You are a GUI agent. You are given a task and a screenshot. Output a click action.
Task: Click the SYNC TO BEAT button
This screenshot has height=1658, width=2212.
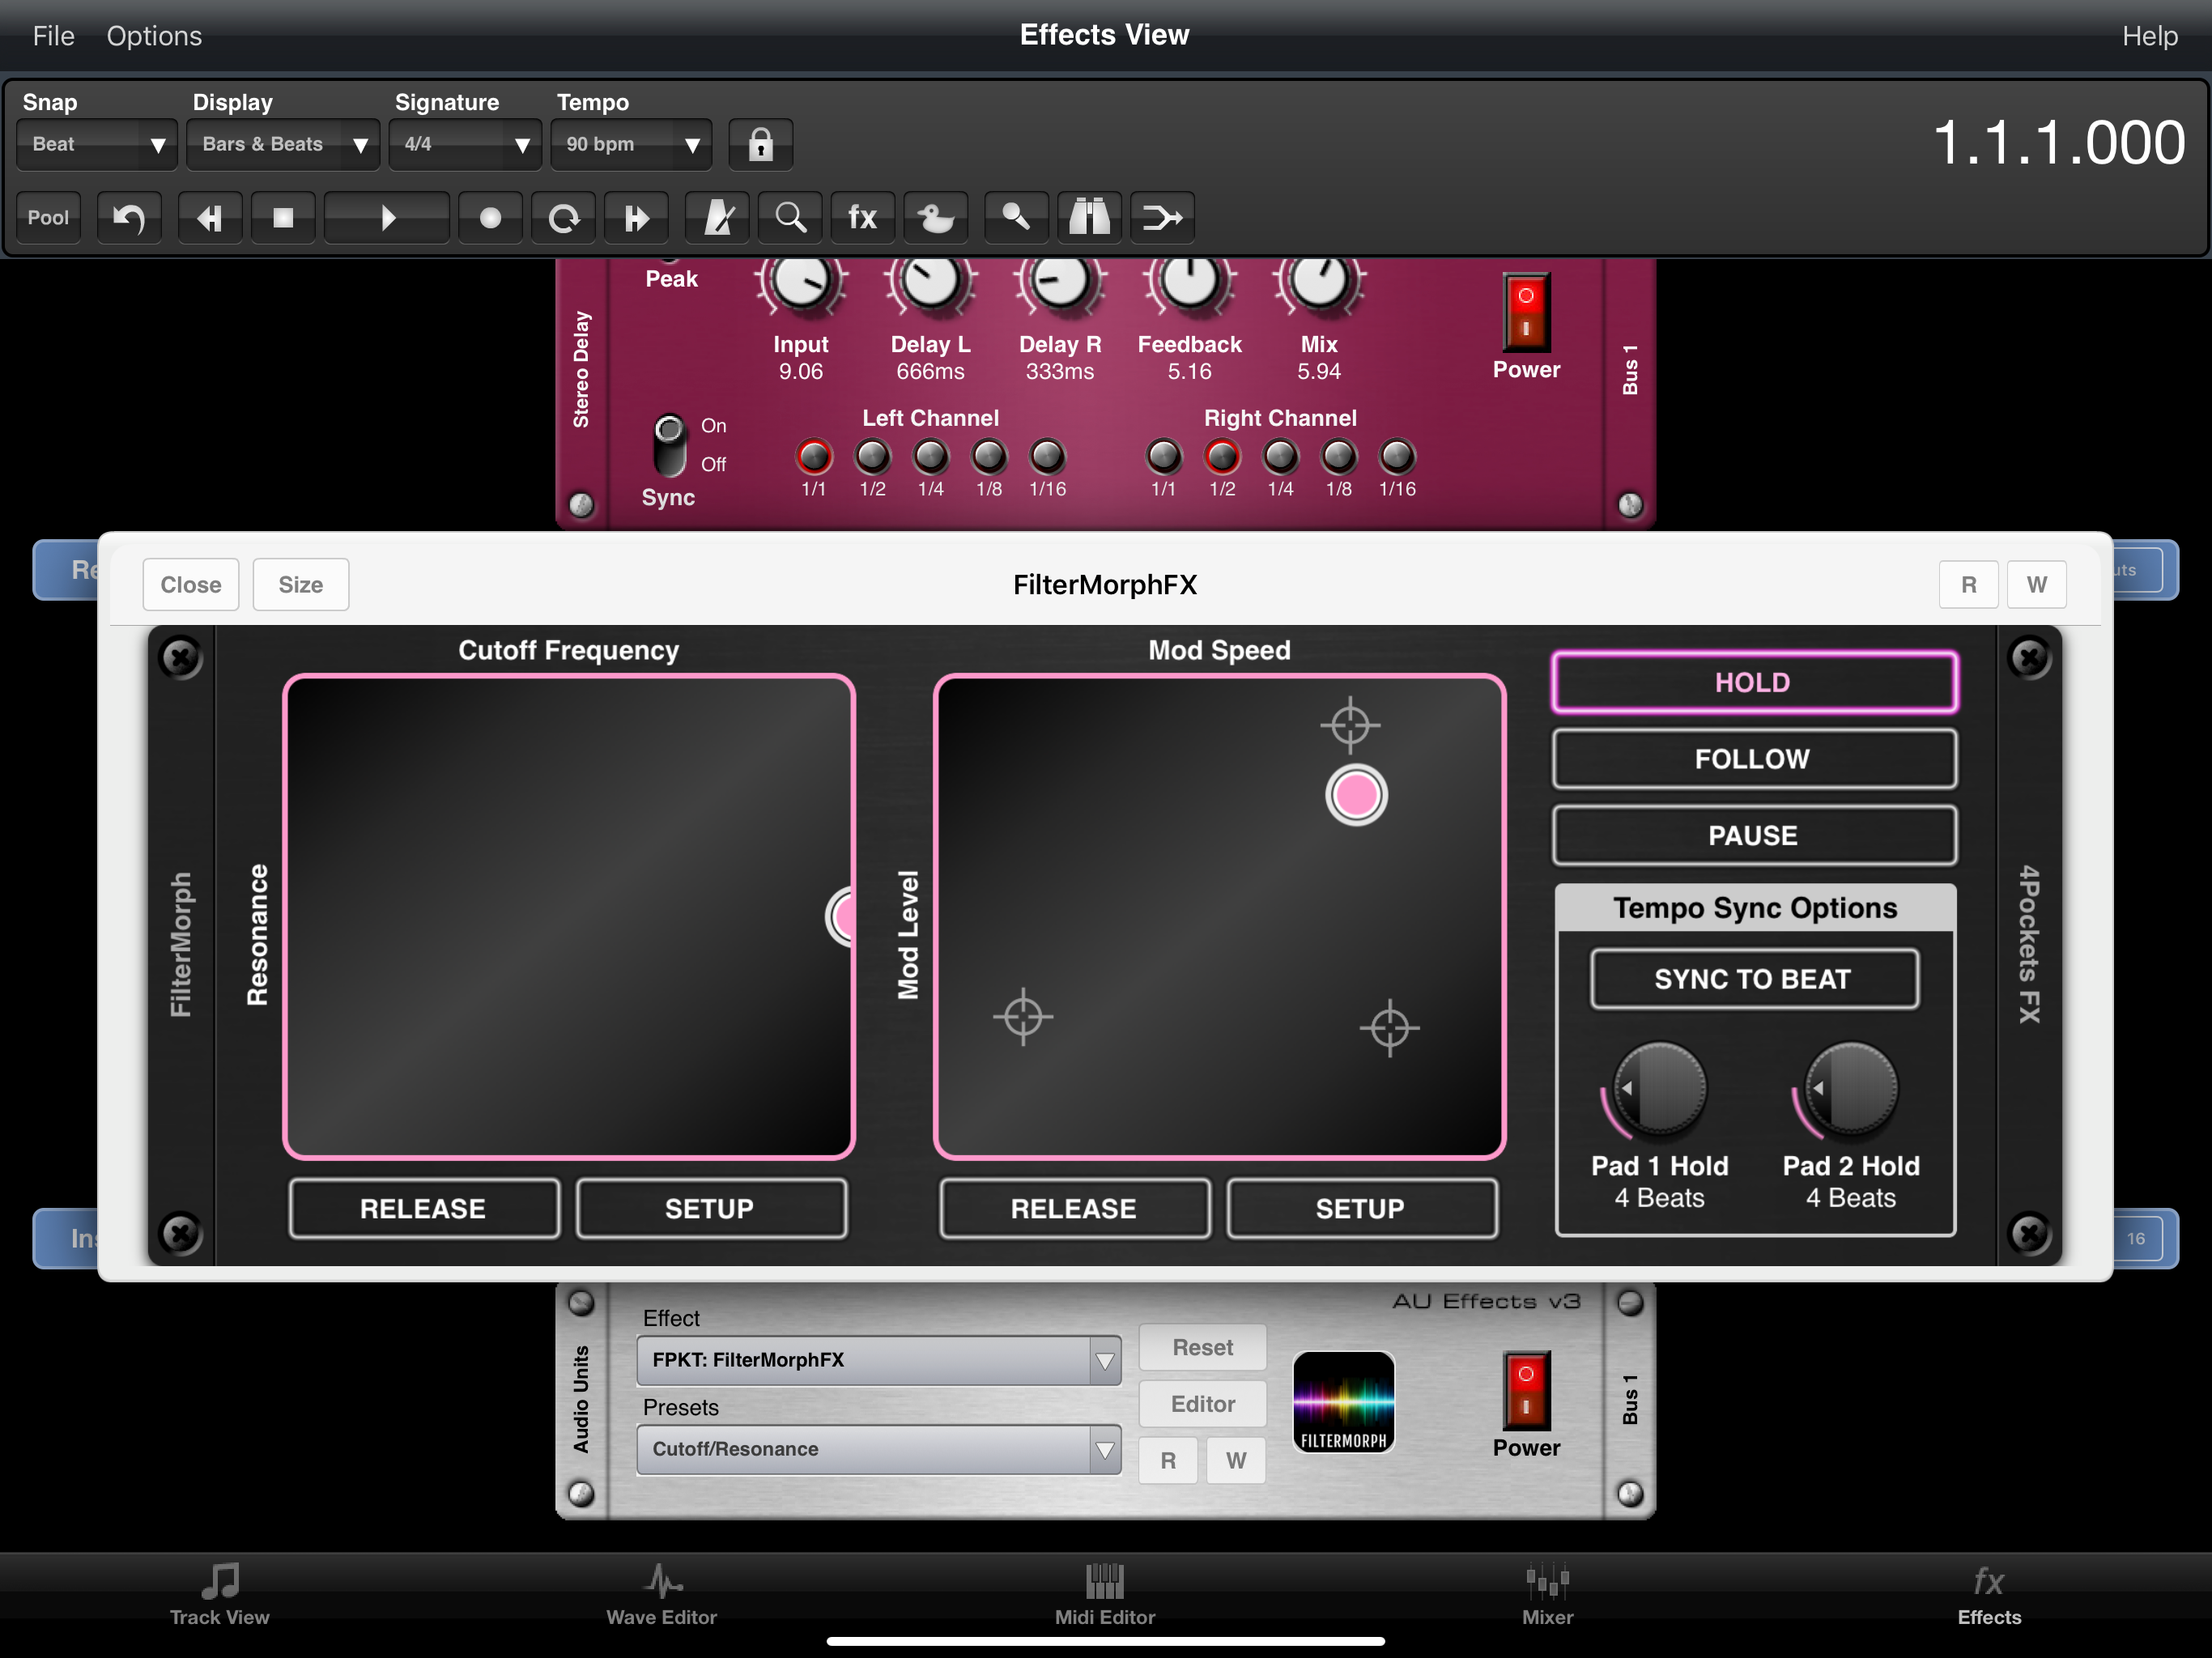[1754, 979]
